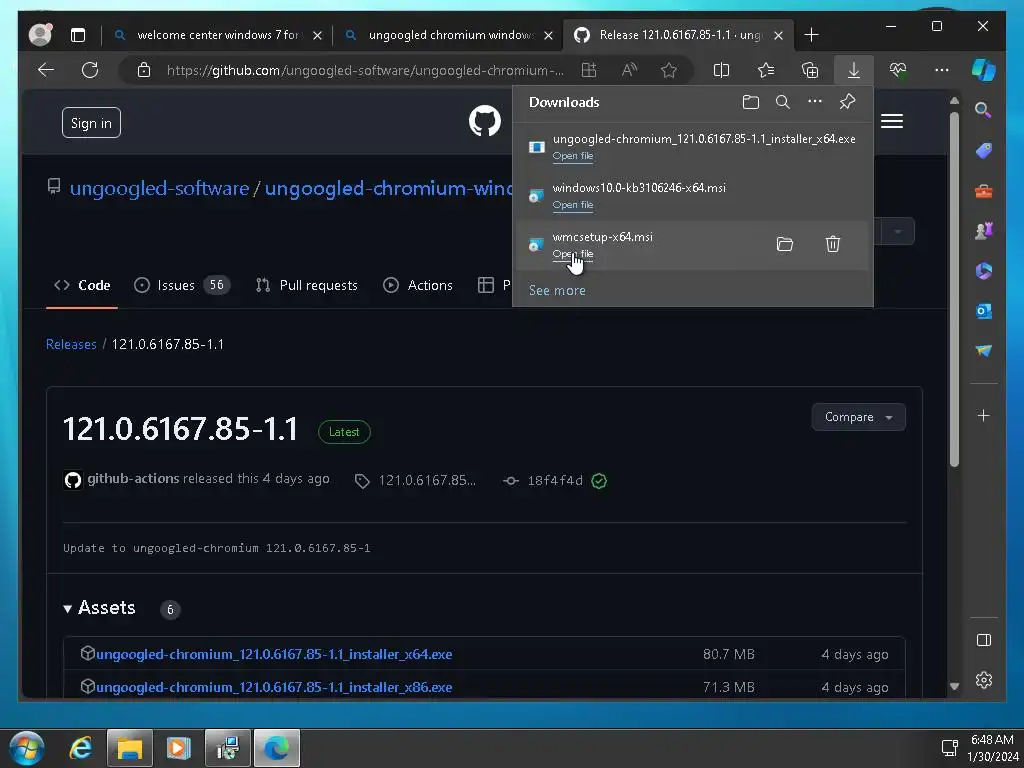Image resolution: width=1024 pixels, height=768 pixels.
Task: Open a new browser tab
Action: pyautogui.click(x=811, y=35)
